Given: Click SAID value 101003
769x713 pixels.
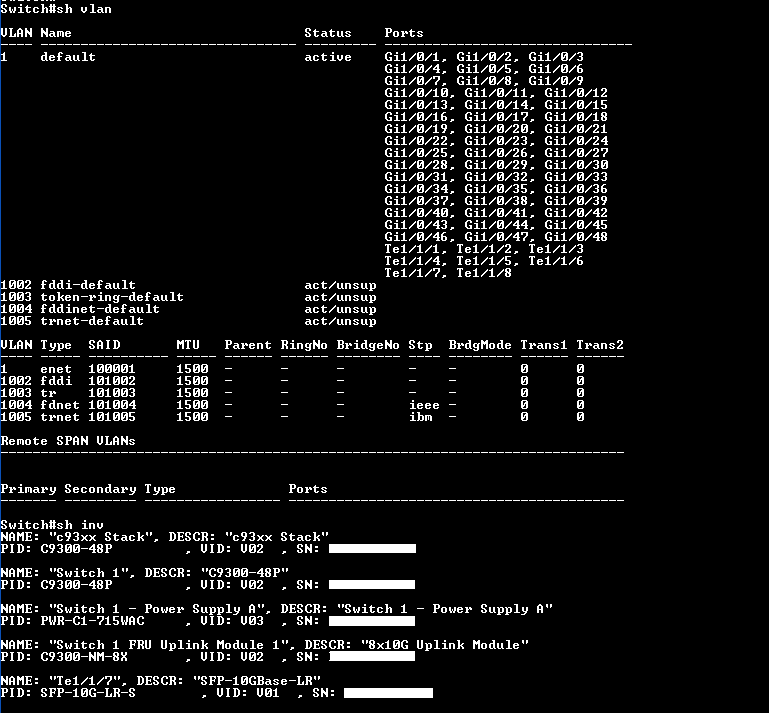Looking at the screenshot, I should [x=112, y=393].
